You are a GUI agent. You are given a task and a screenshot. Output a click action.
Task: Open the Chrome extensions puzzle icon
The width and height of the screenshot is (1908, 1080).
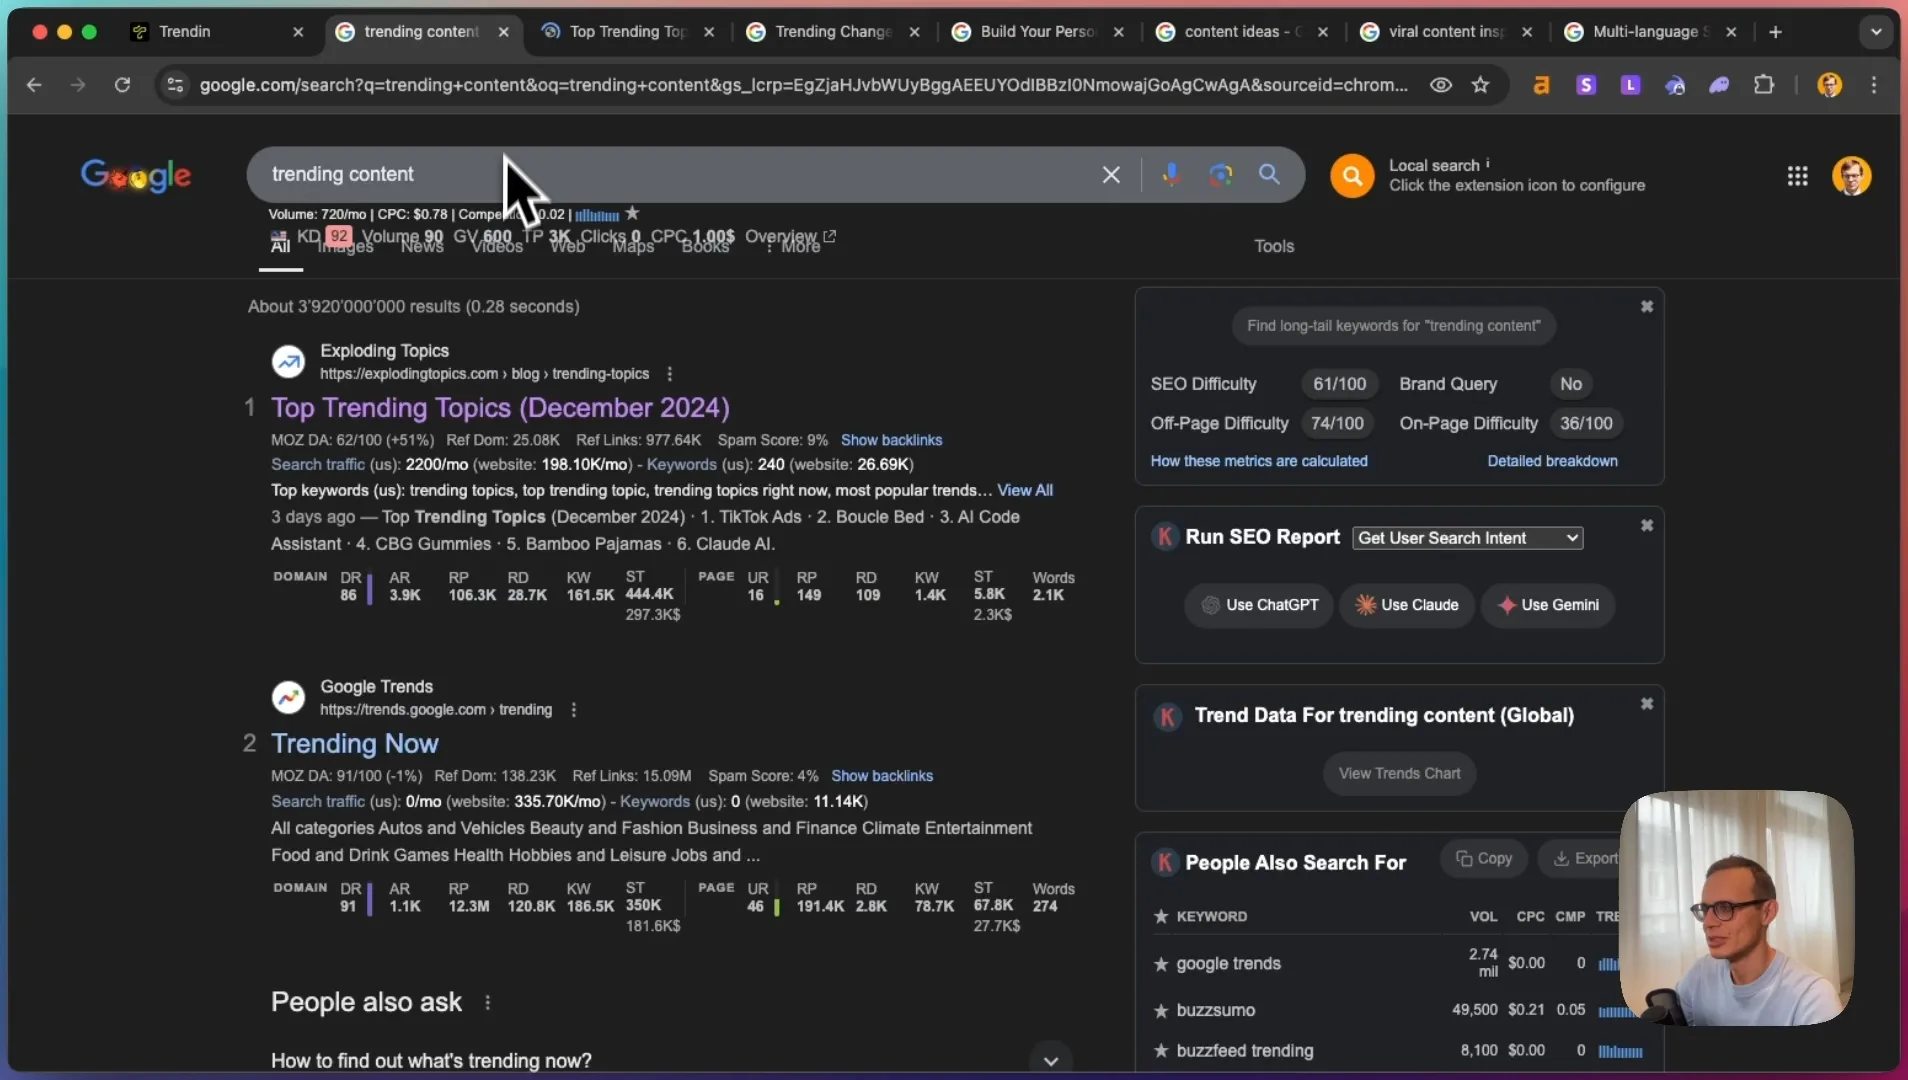pyautogui.click(x=1764, y=85)
